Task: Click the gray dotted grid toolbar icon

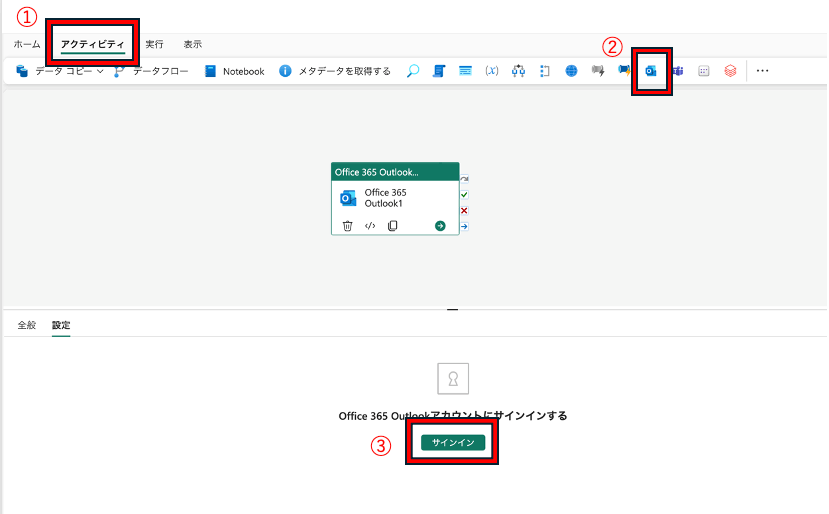Action: coord(704,71)
